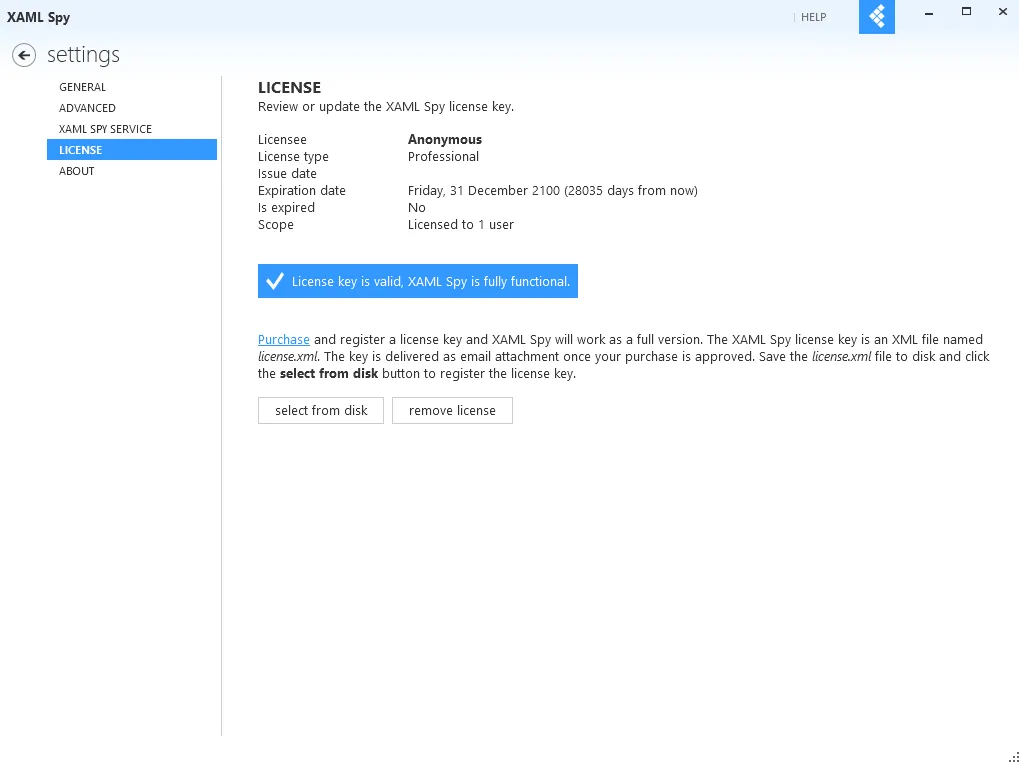Click the Anonymous licensee name
The width and height of the screenshot is (1019, 763).
click(x=445, y=139)
